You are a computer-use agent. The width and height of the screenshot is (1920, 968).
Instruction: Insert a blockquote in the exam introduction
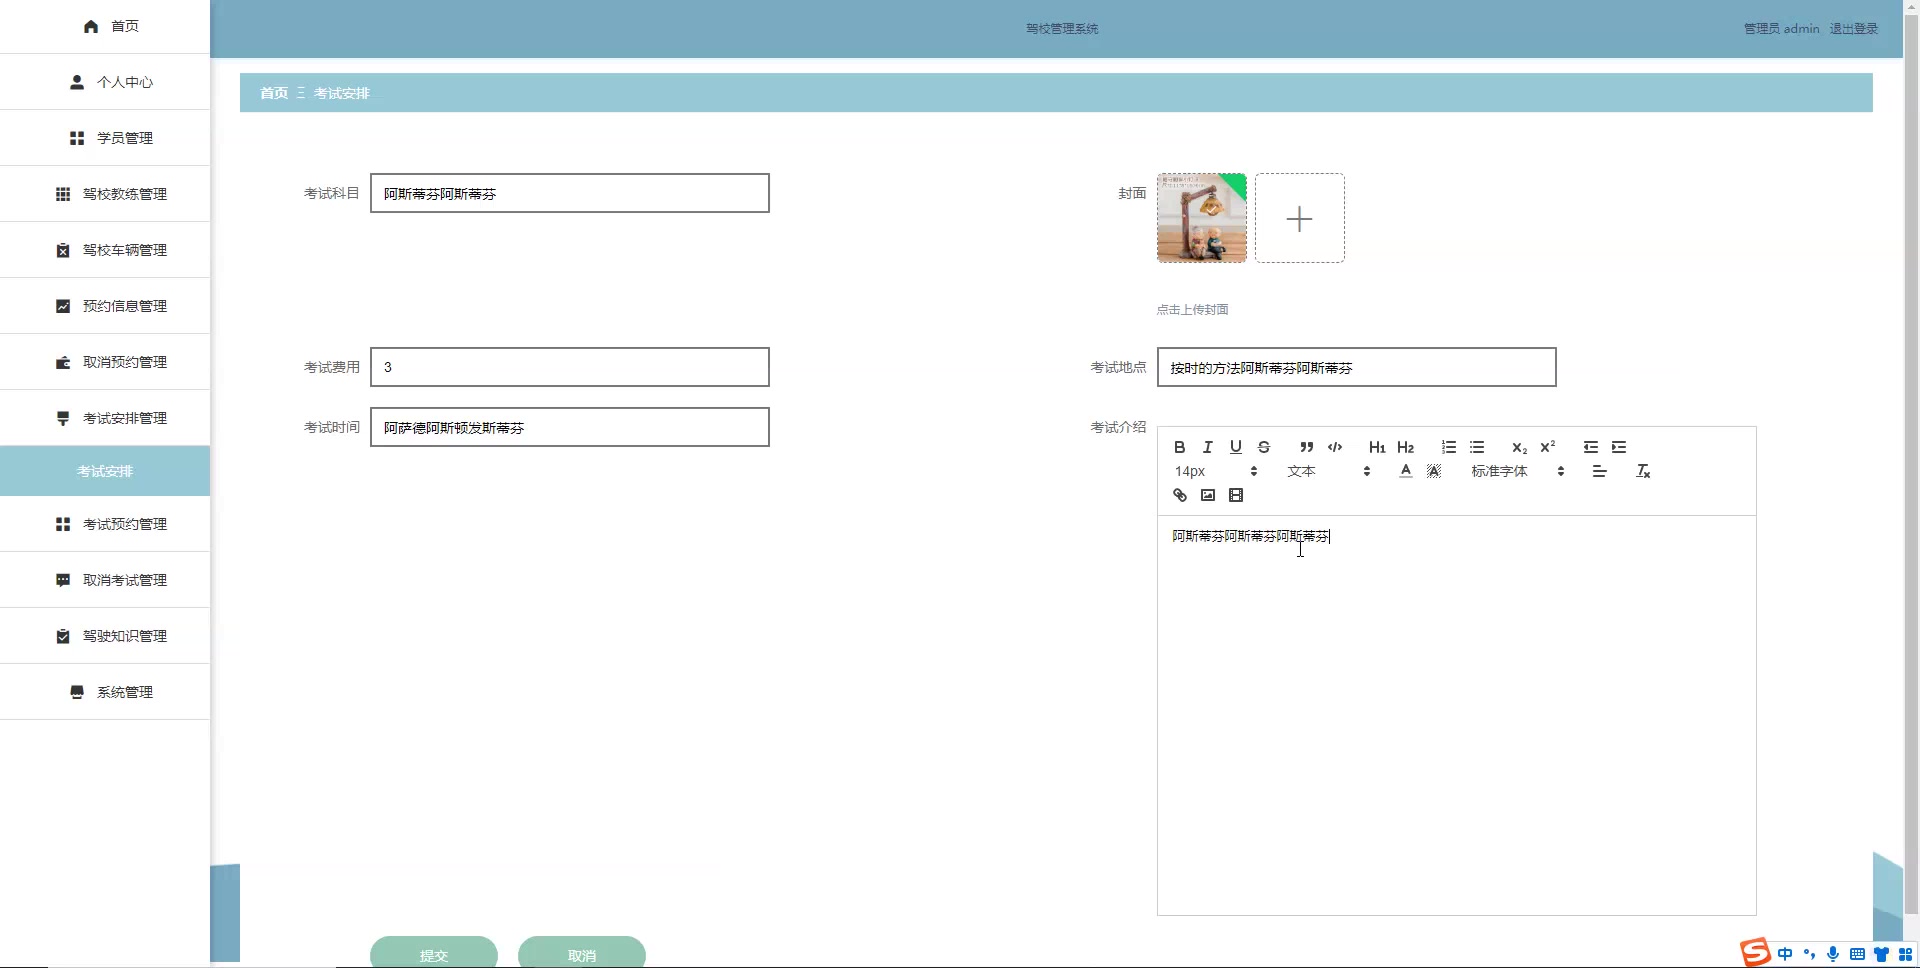(x=1307, y=447)
